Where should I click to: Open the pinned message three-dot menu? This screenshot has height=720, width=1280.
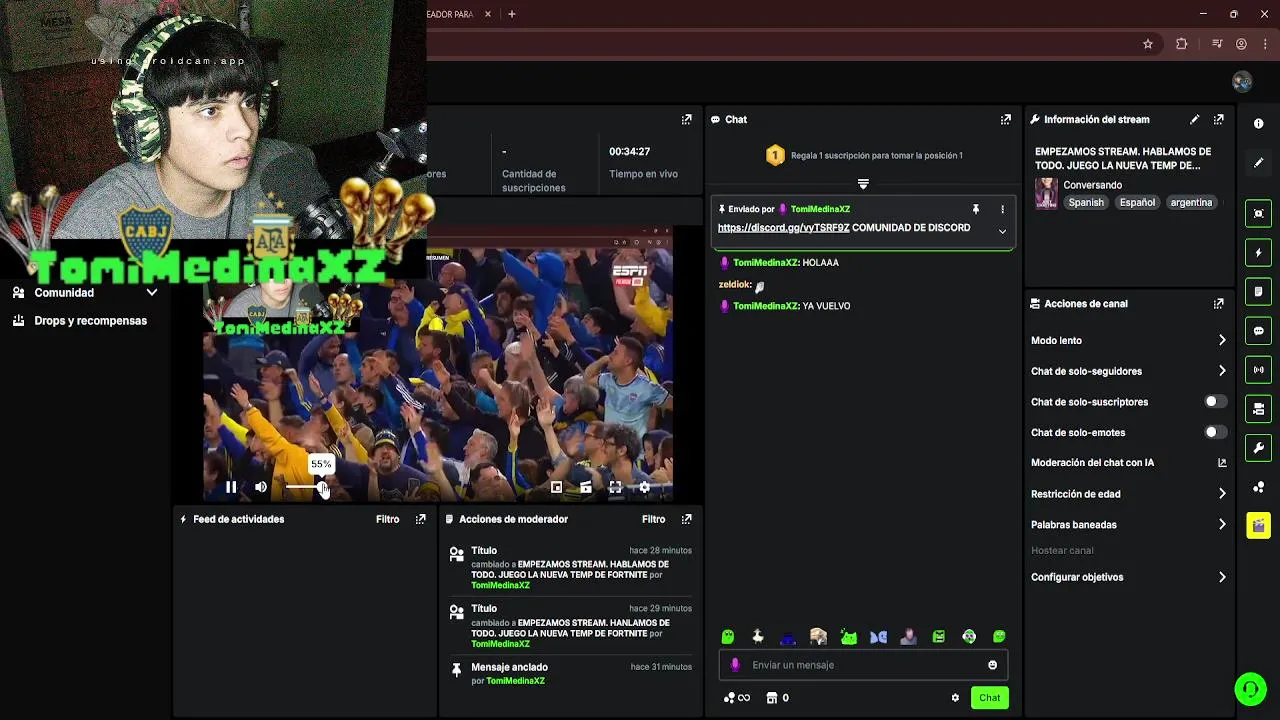tap(1002, 209)
